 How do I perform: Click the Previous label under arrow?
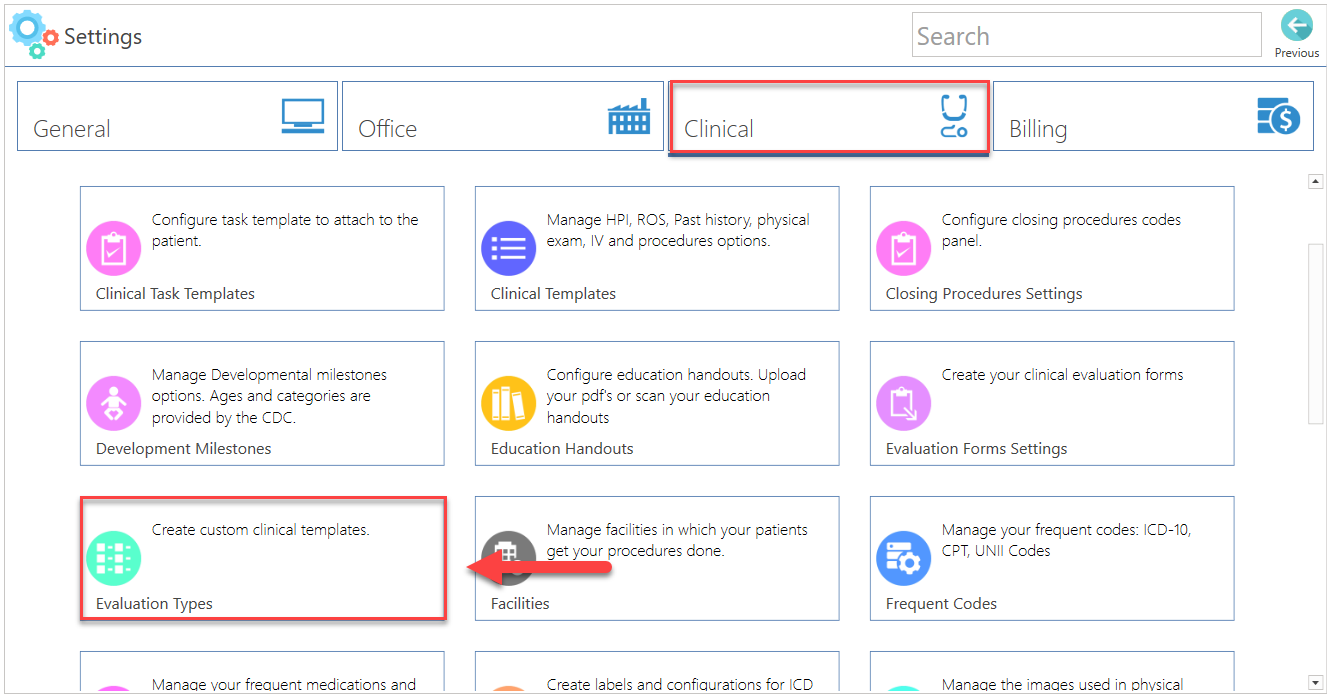pyautogui.click(x=1296, y=53)
